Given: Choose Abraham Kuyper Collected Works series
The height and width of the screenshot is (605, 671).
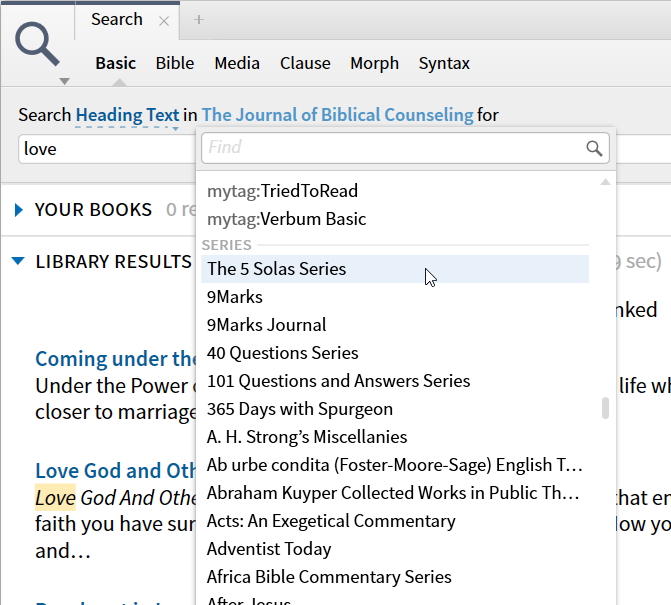Looking at the screenshot, I should [x=395, y=493].
